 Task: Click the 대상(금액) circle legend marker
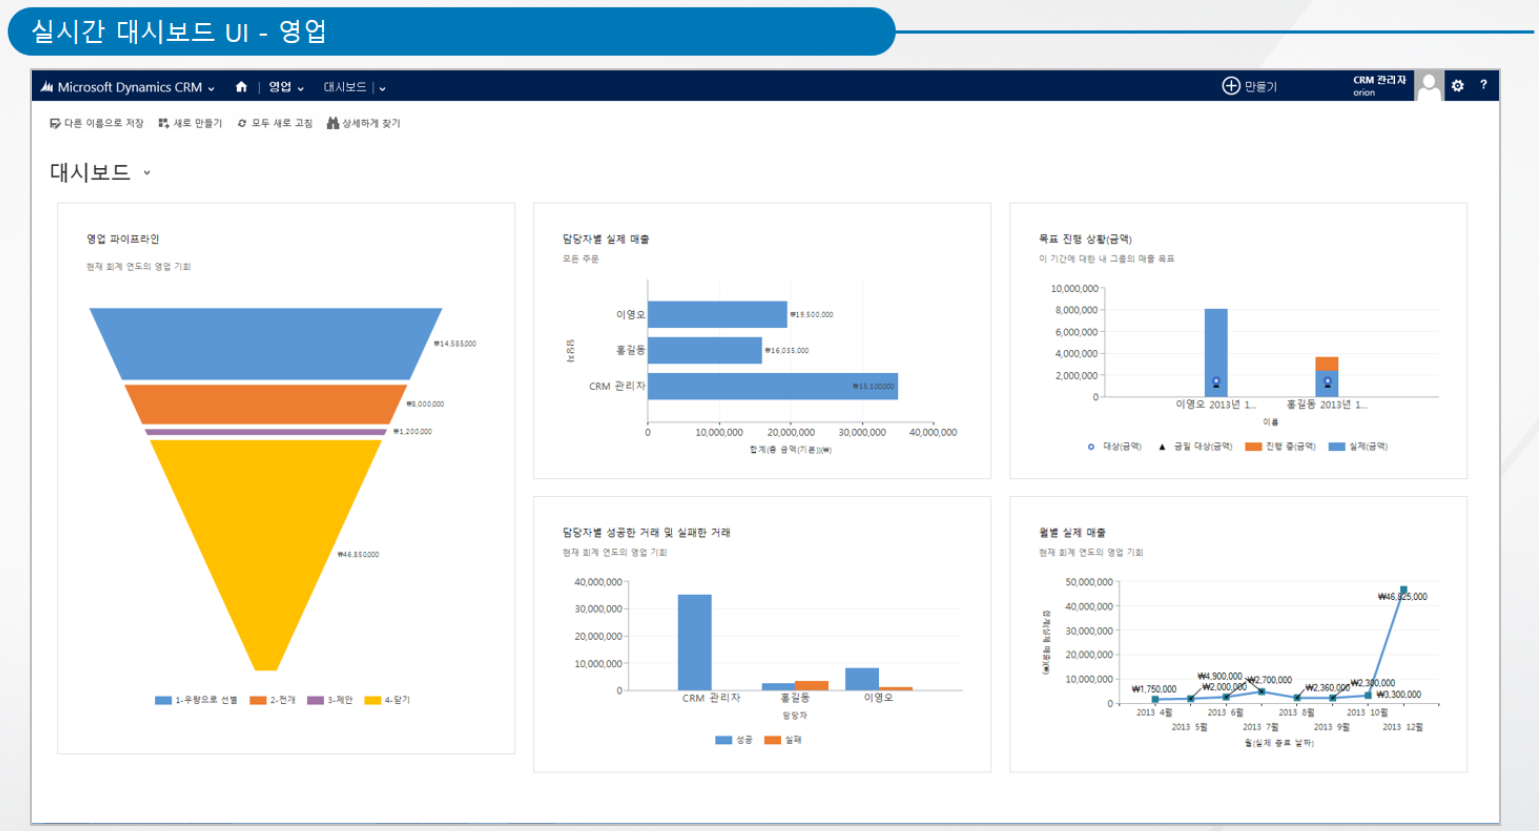(x=1091, y=447)
